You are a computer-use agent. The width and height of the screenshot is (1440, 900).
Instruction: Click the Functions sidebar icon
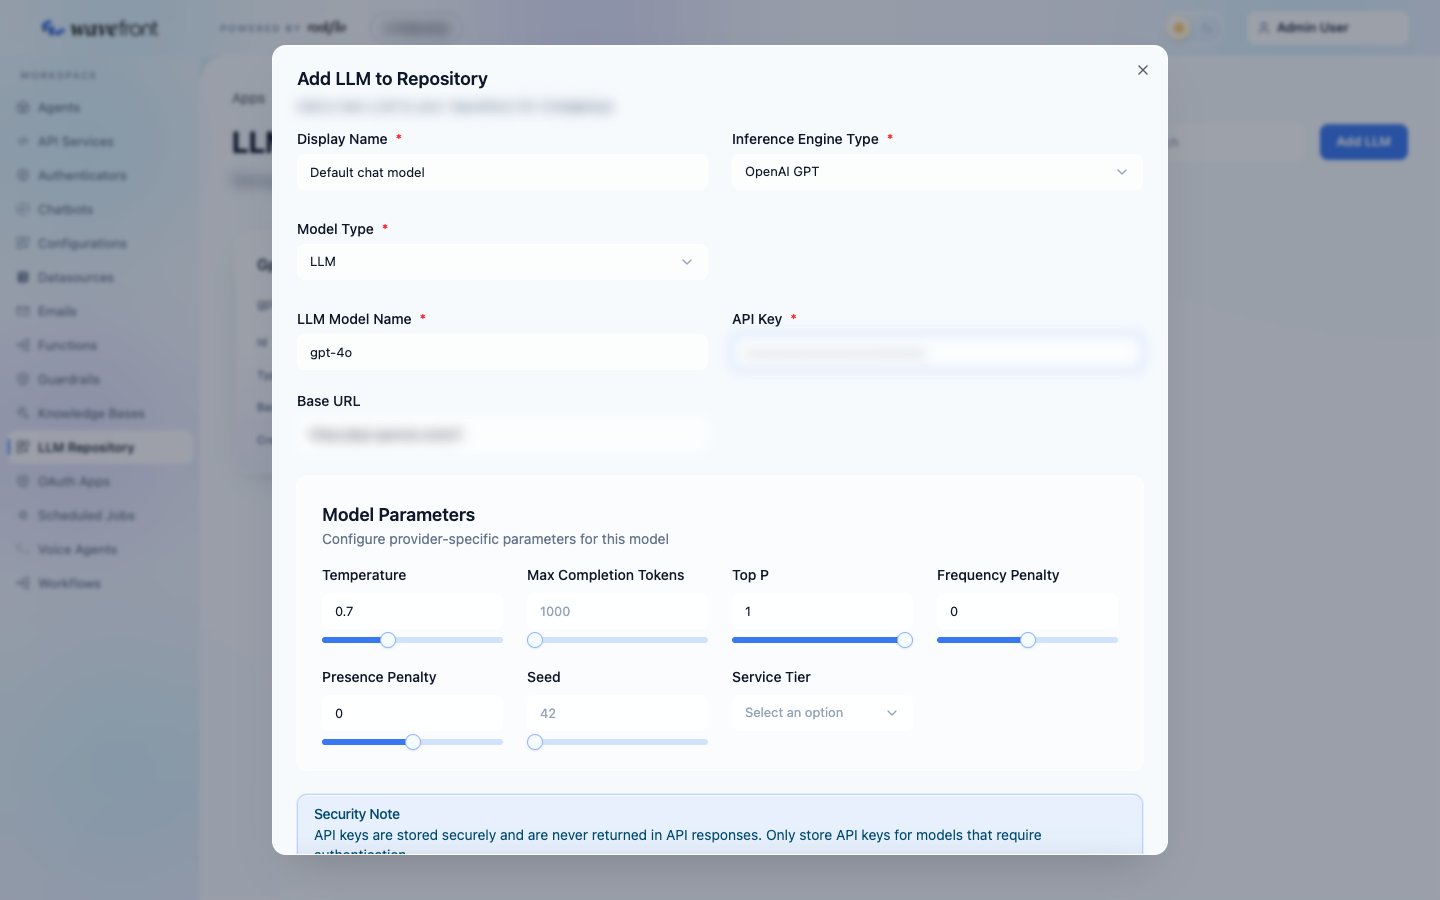pyautogui.click(x=23, y=345)
